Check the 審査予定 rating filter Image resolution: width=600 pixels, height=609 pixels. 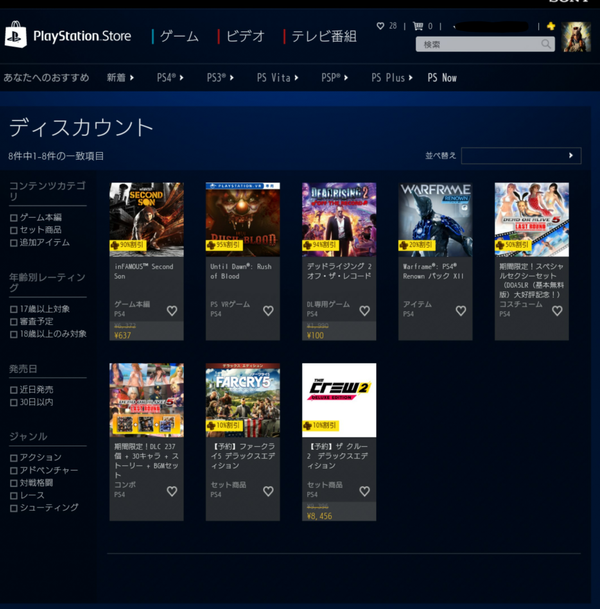(14, 322)
